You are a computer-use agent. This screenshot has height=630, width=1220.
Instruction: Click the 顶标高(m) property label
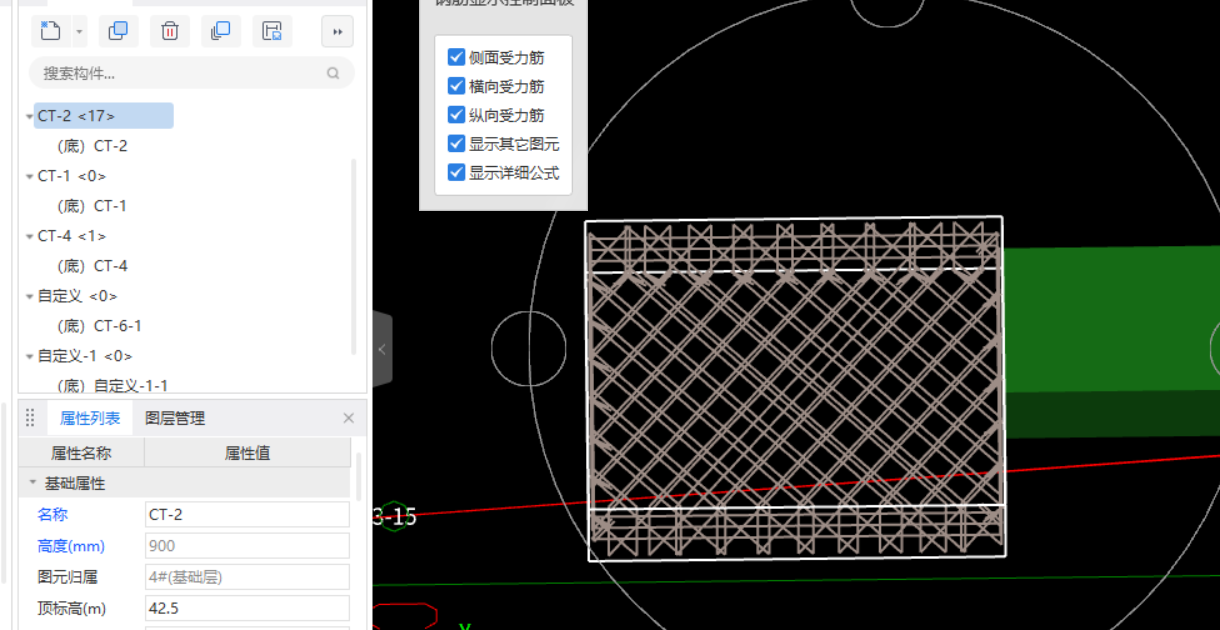(x=71, y=608)
